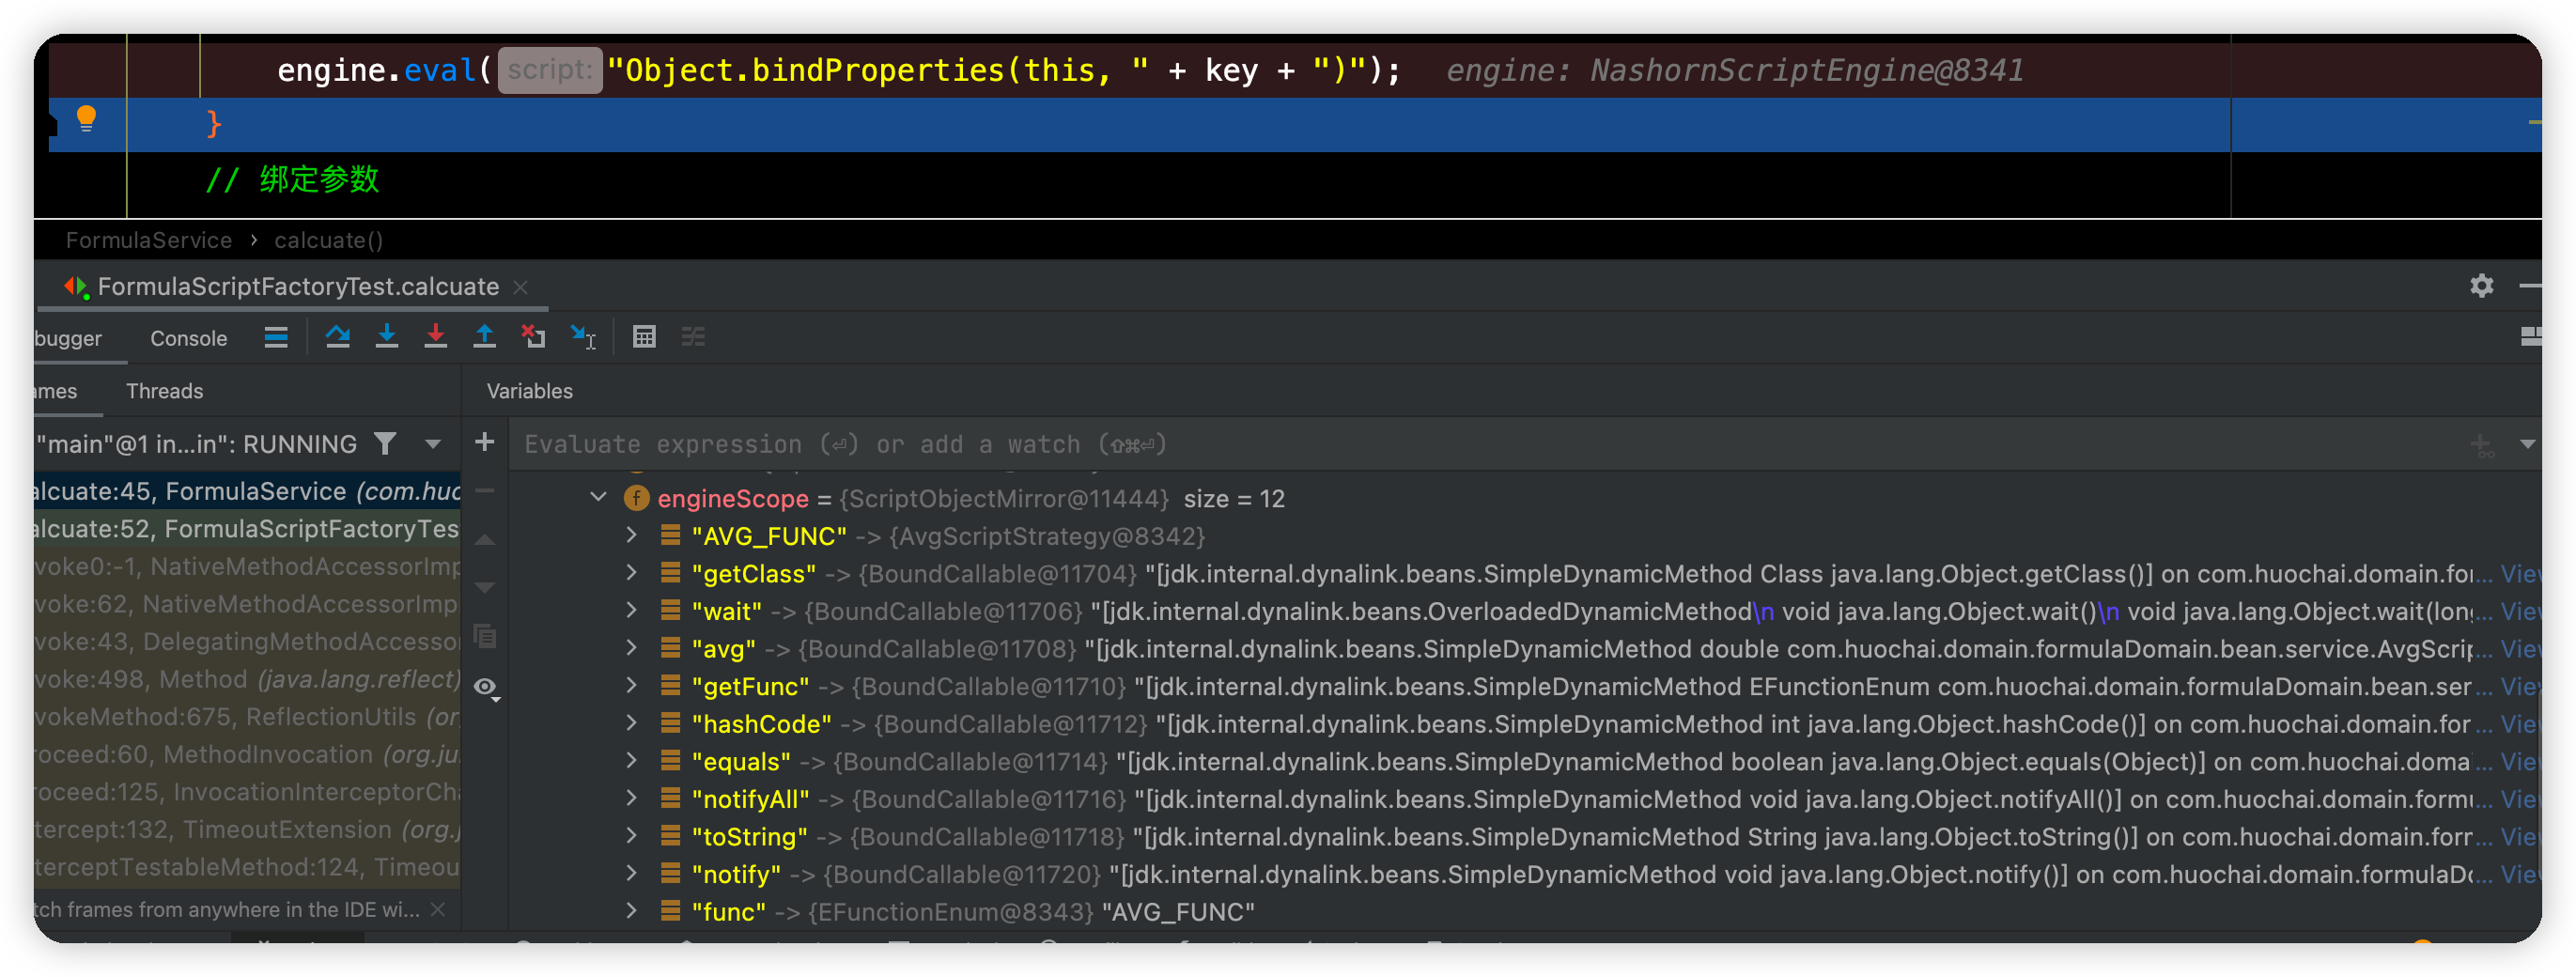The height and width of the screenshot is (977, 2576).
Task: Open the Evaluate Expression calculator icon
Action: [644, 337]
